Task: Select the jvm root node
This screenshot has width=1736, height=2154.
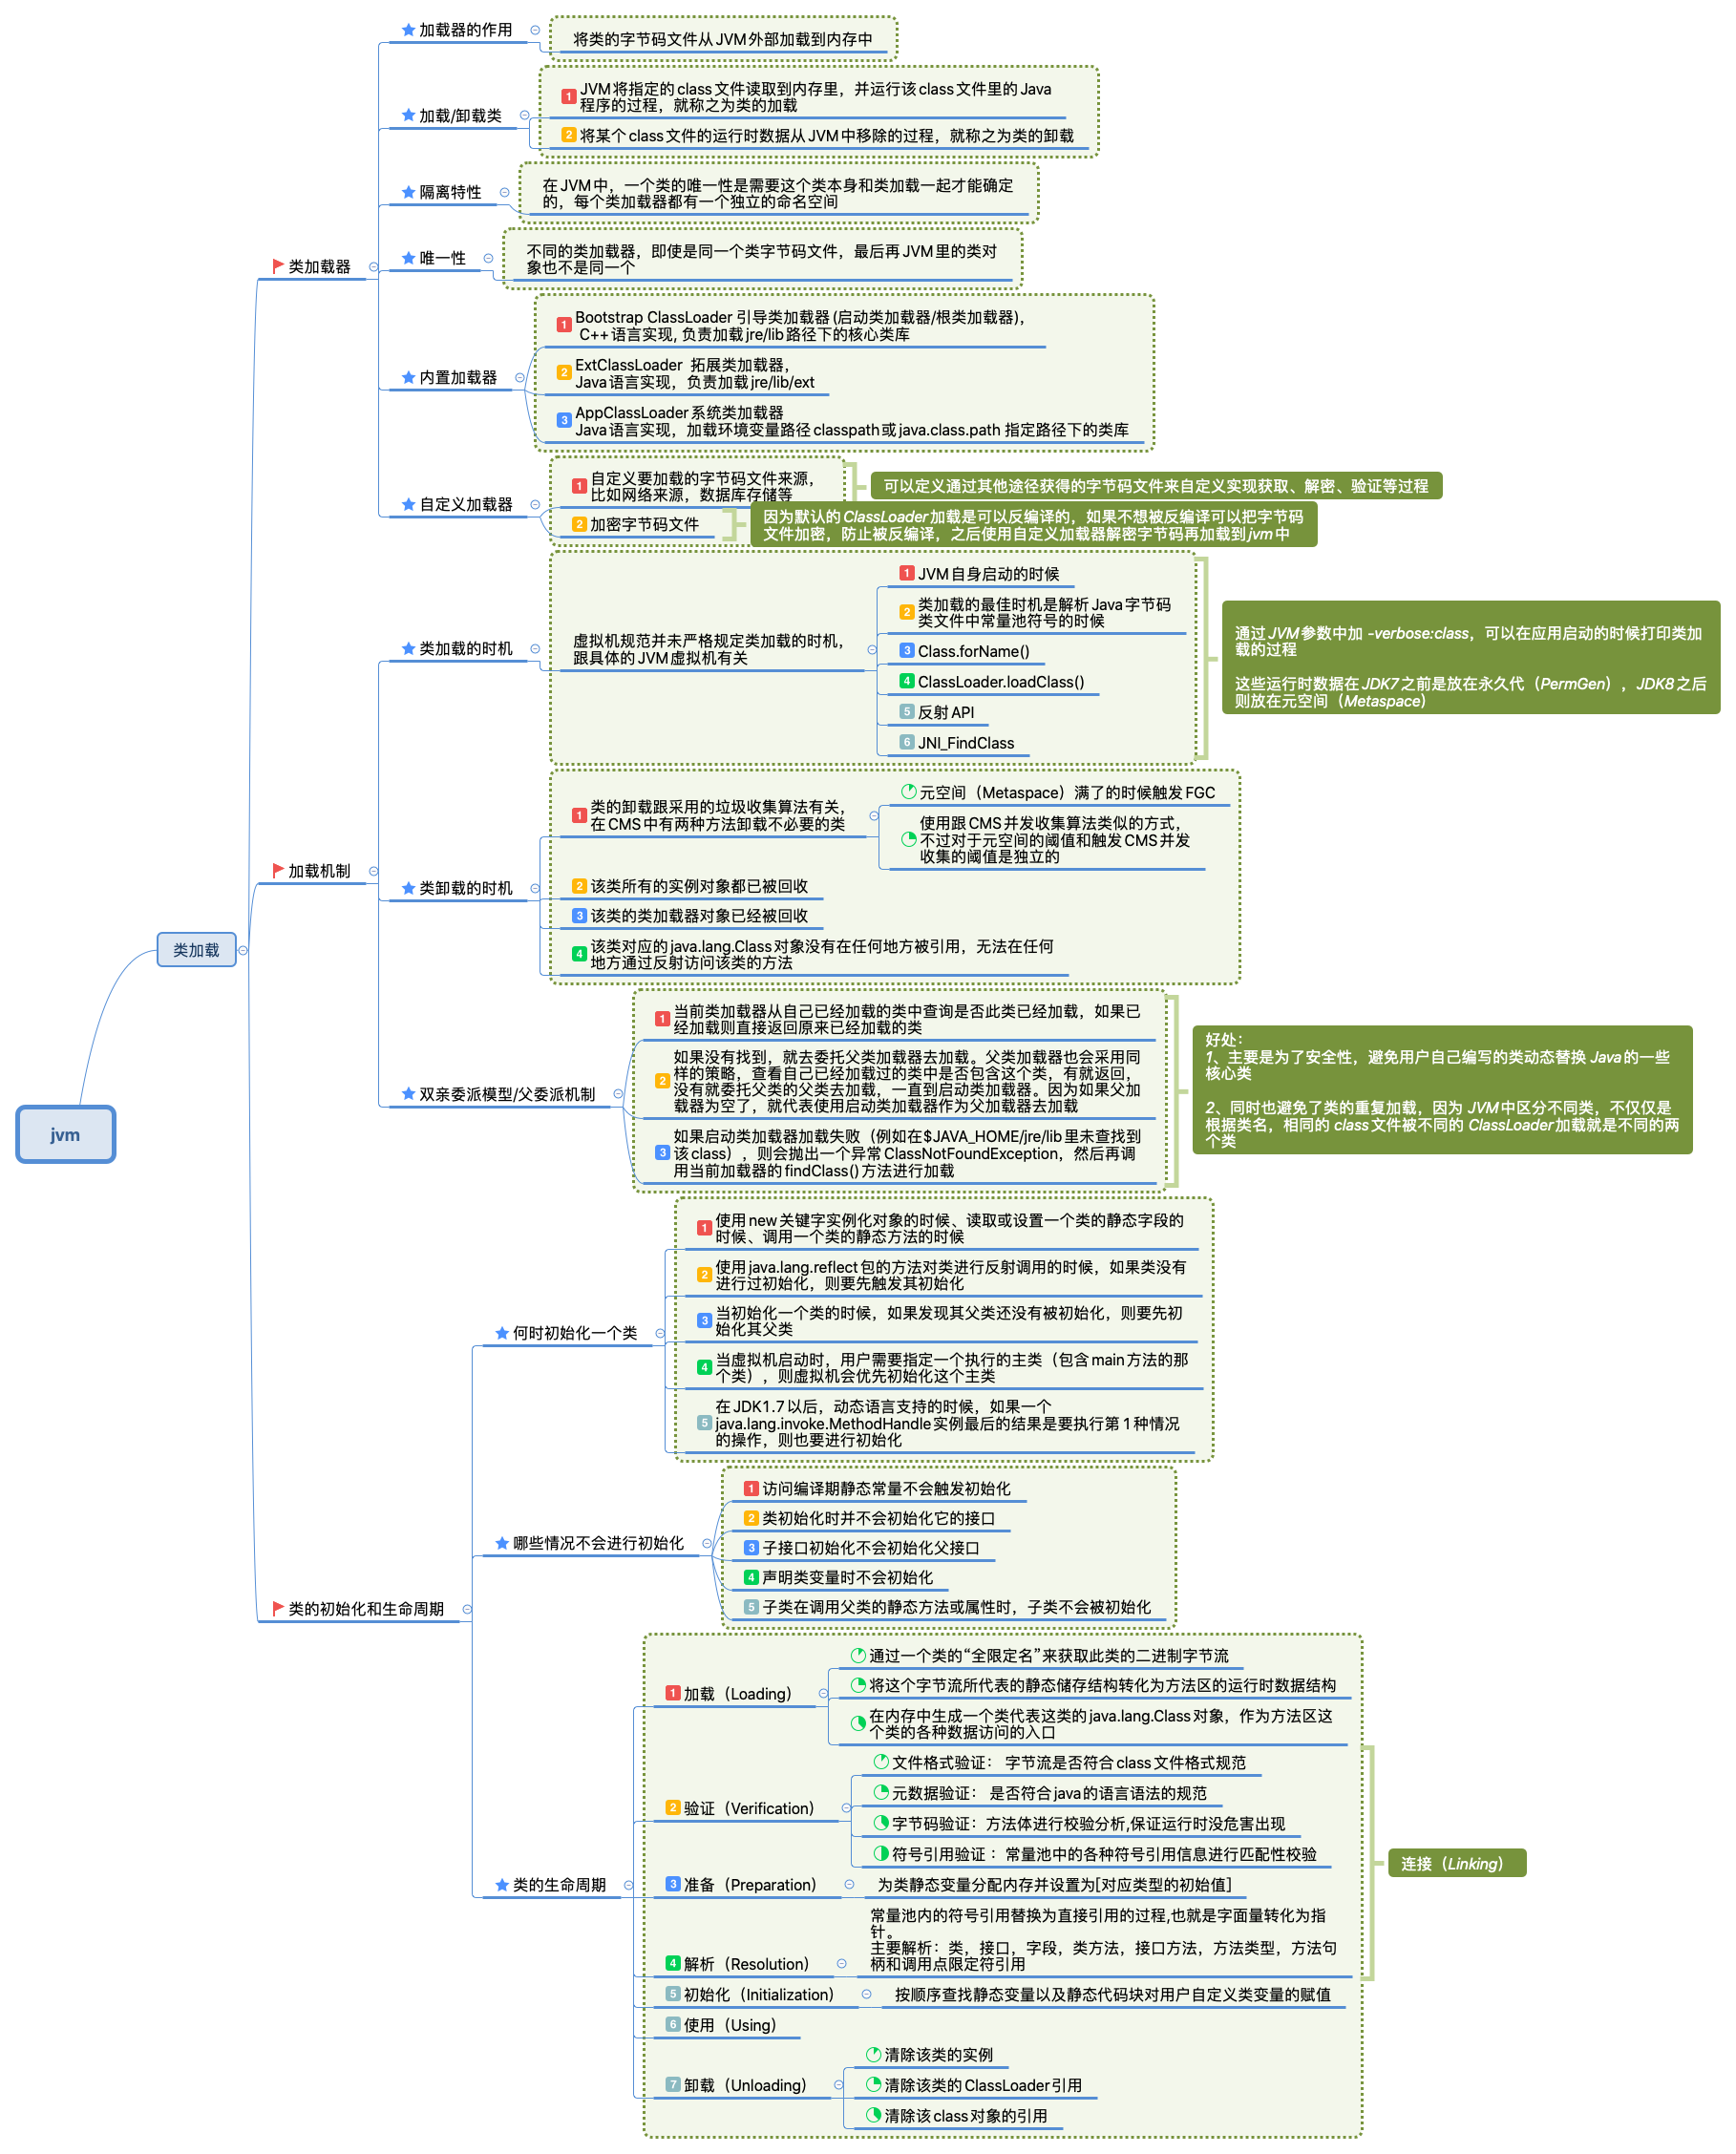Action: coord(65,1135)
